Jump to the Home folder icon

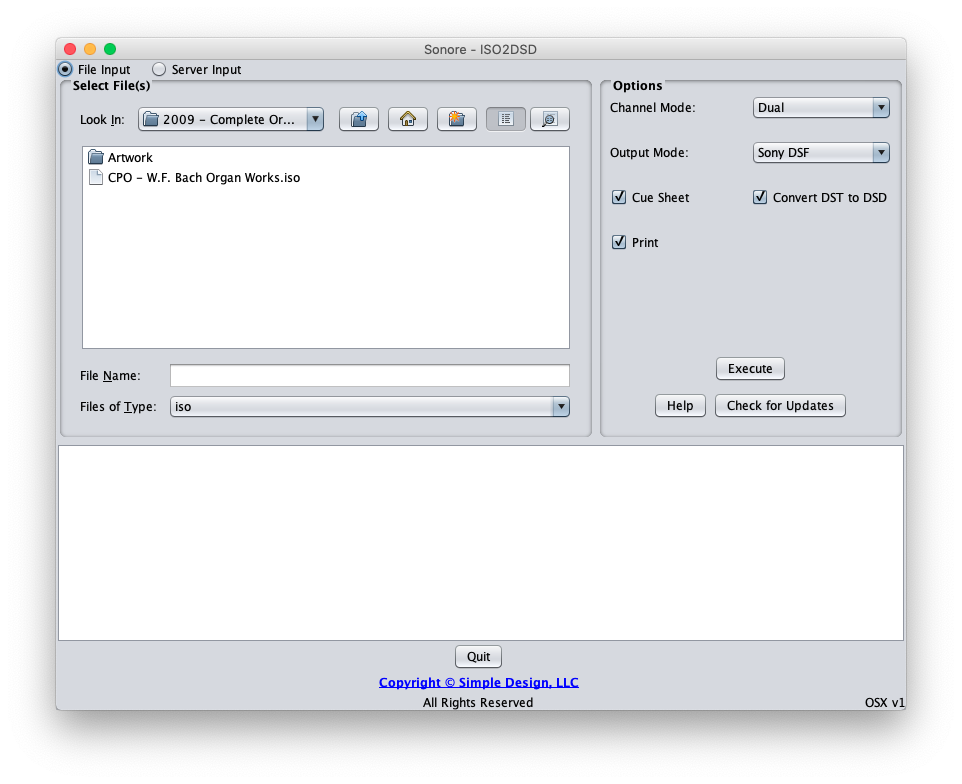pyautogui.click(x=407, y=119)
